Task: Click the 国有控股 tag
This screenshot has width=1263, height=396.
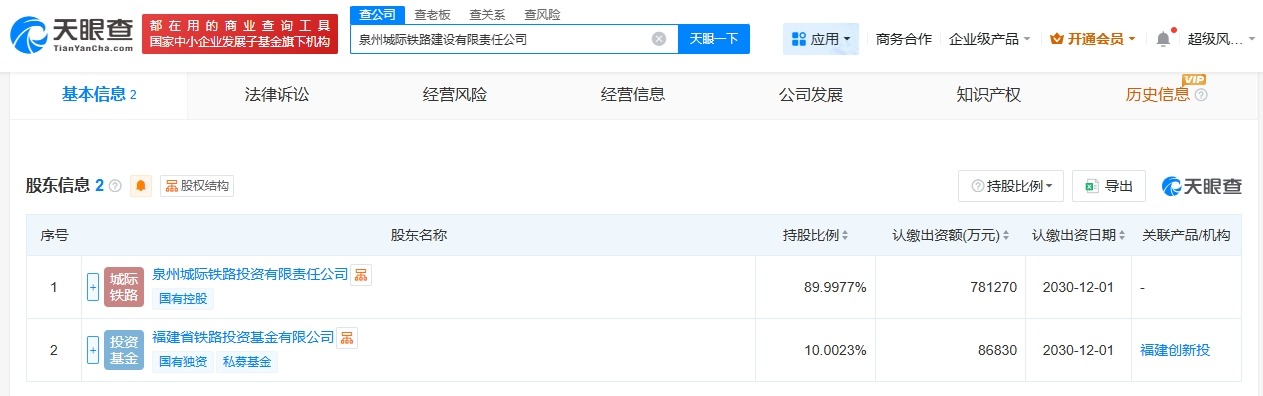Action: pos(183,298)
